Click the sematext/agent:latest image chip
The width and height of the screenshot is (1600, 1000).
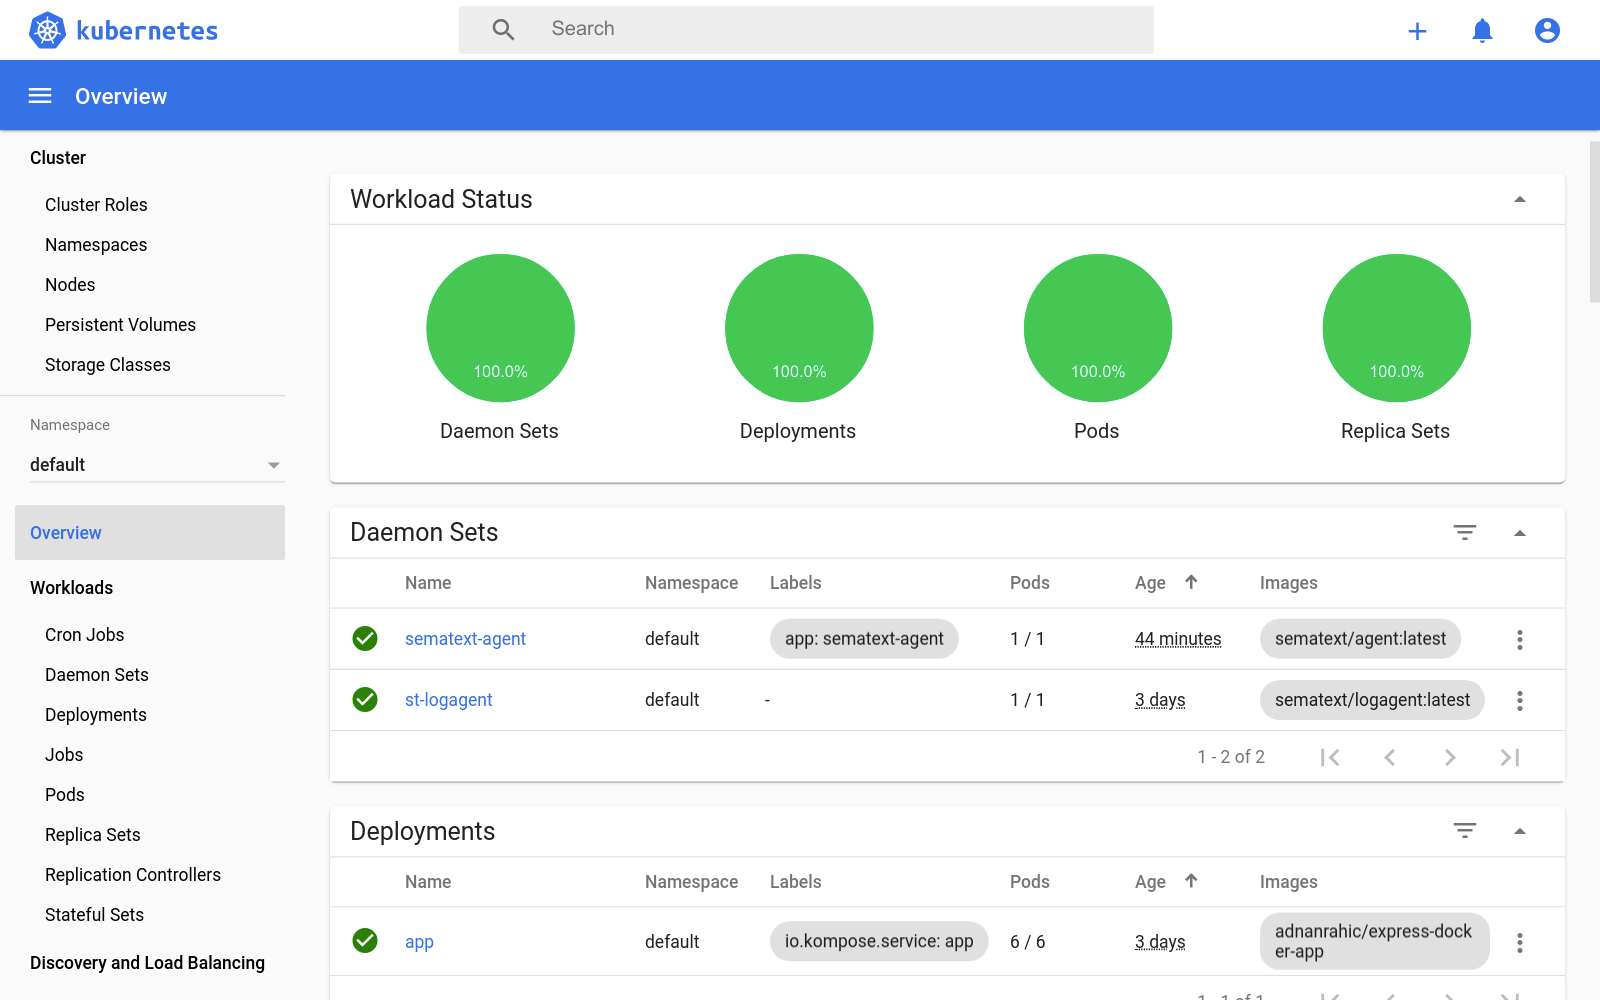[1360, 639]
